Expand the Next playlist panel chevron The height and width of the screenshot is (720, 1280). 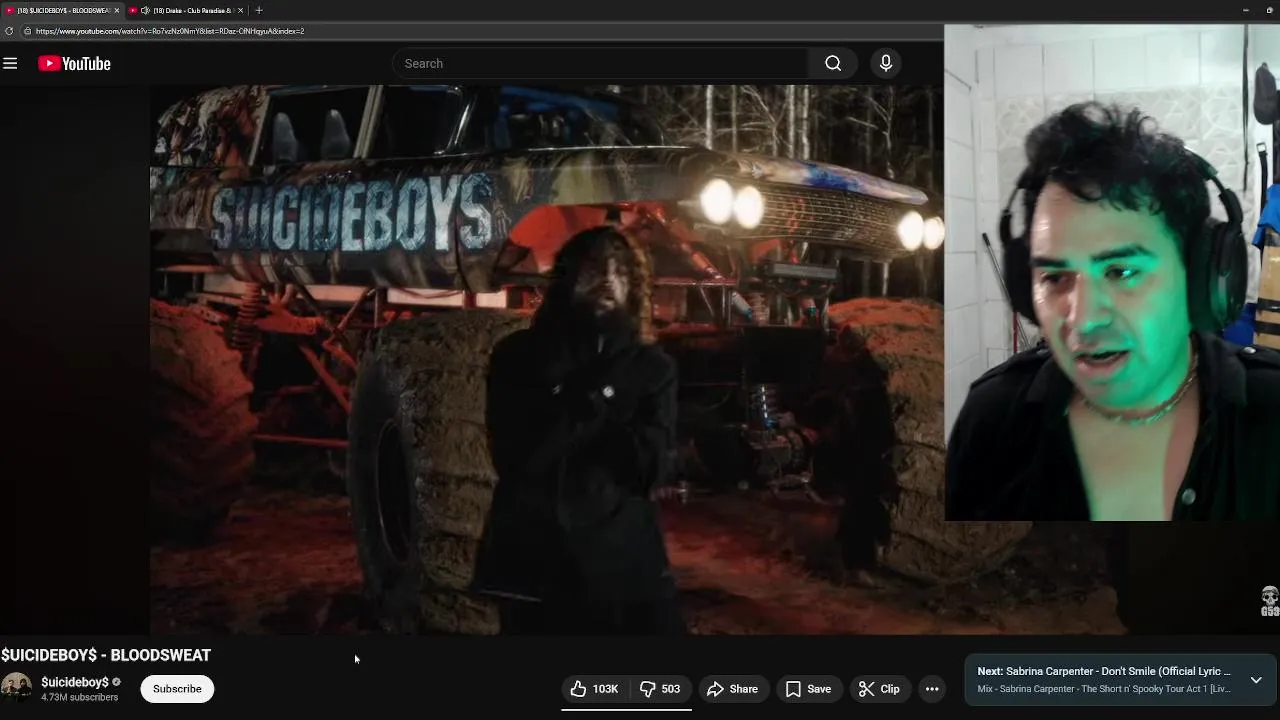pos(1256,680)
